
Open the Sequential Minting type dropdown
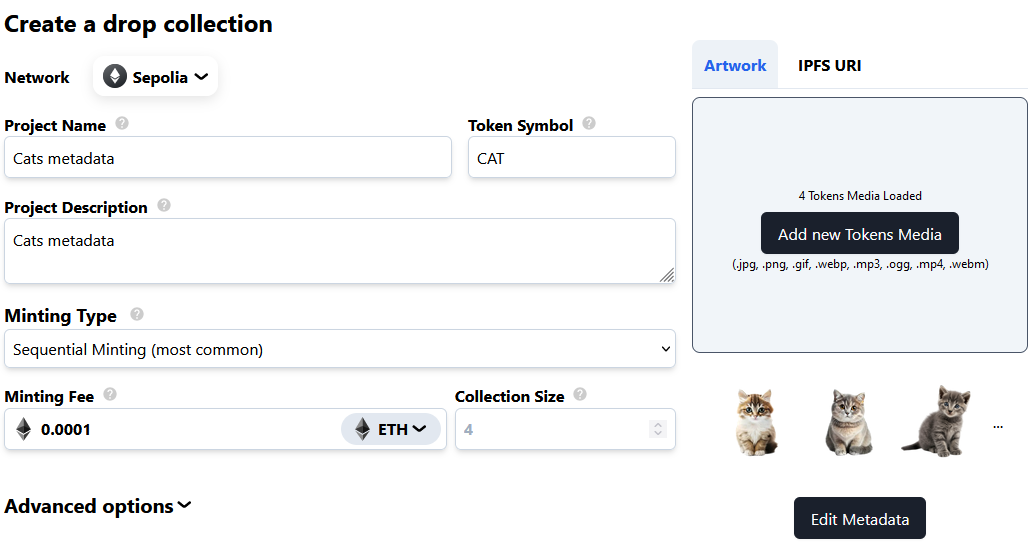click(340, 349)
